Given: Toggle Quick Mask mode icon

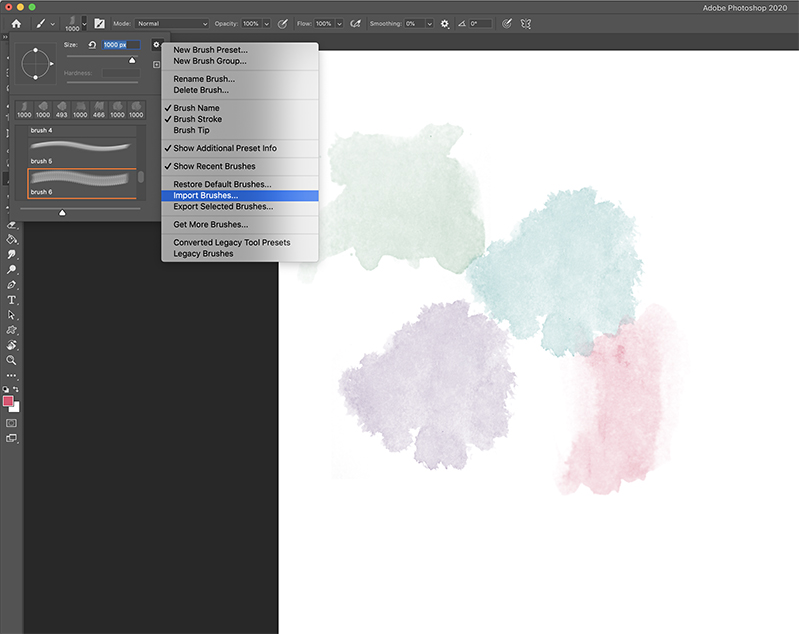Looking at the screenshot, I should coord(12,423).
